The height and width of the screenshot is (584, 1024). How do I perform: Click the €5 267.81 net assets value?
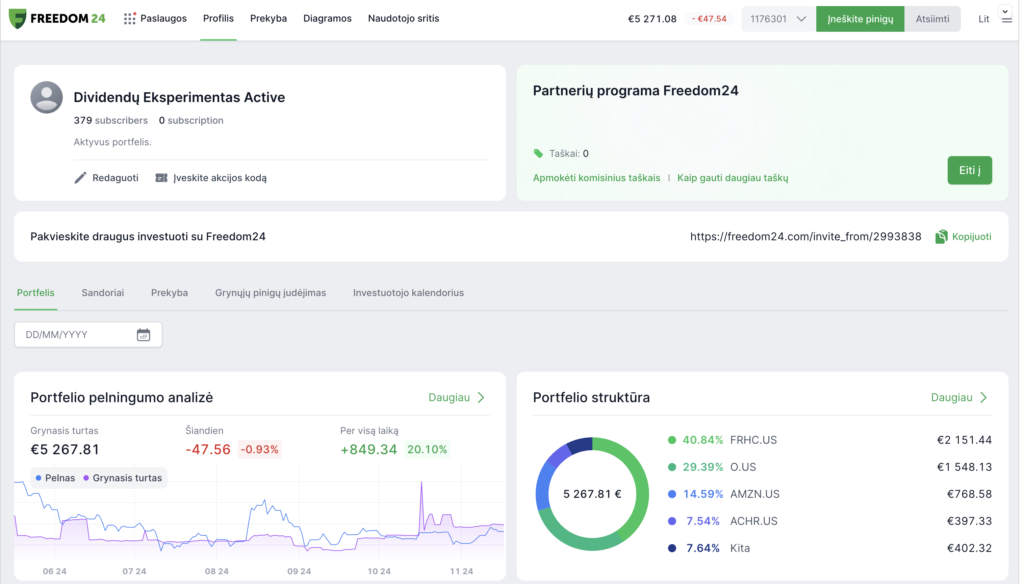pyautogui.click(x=65, y=449)
